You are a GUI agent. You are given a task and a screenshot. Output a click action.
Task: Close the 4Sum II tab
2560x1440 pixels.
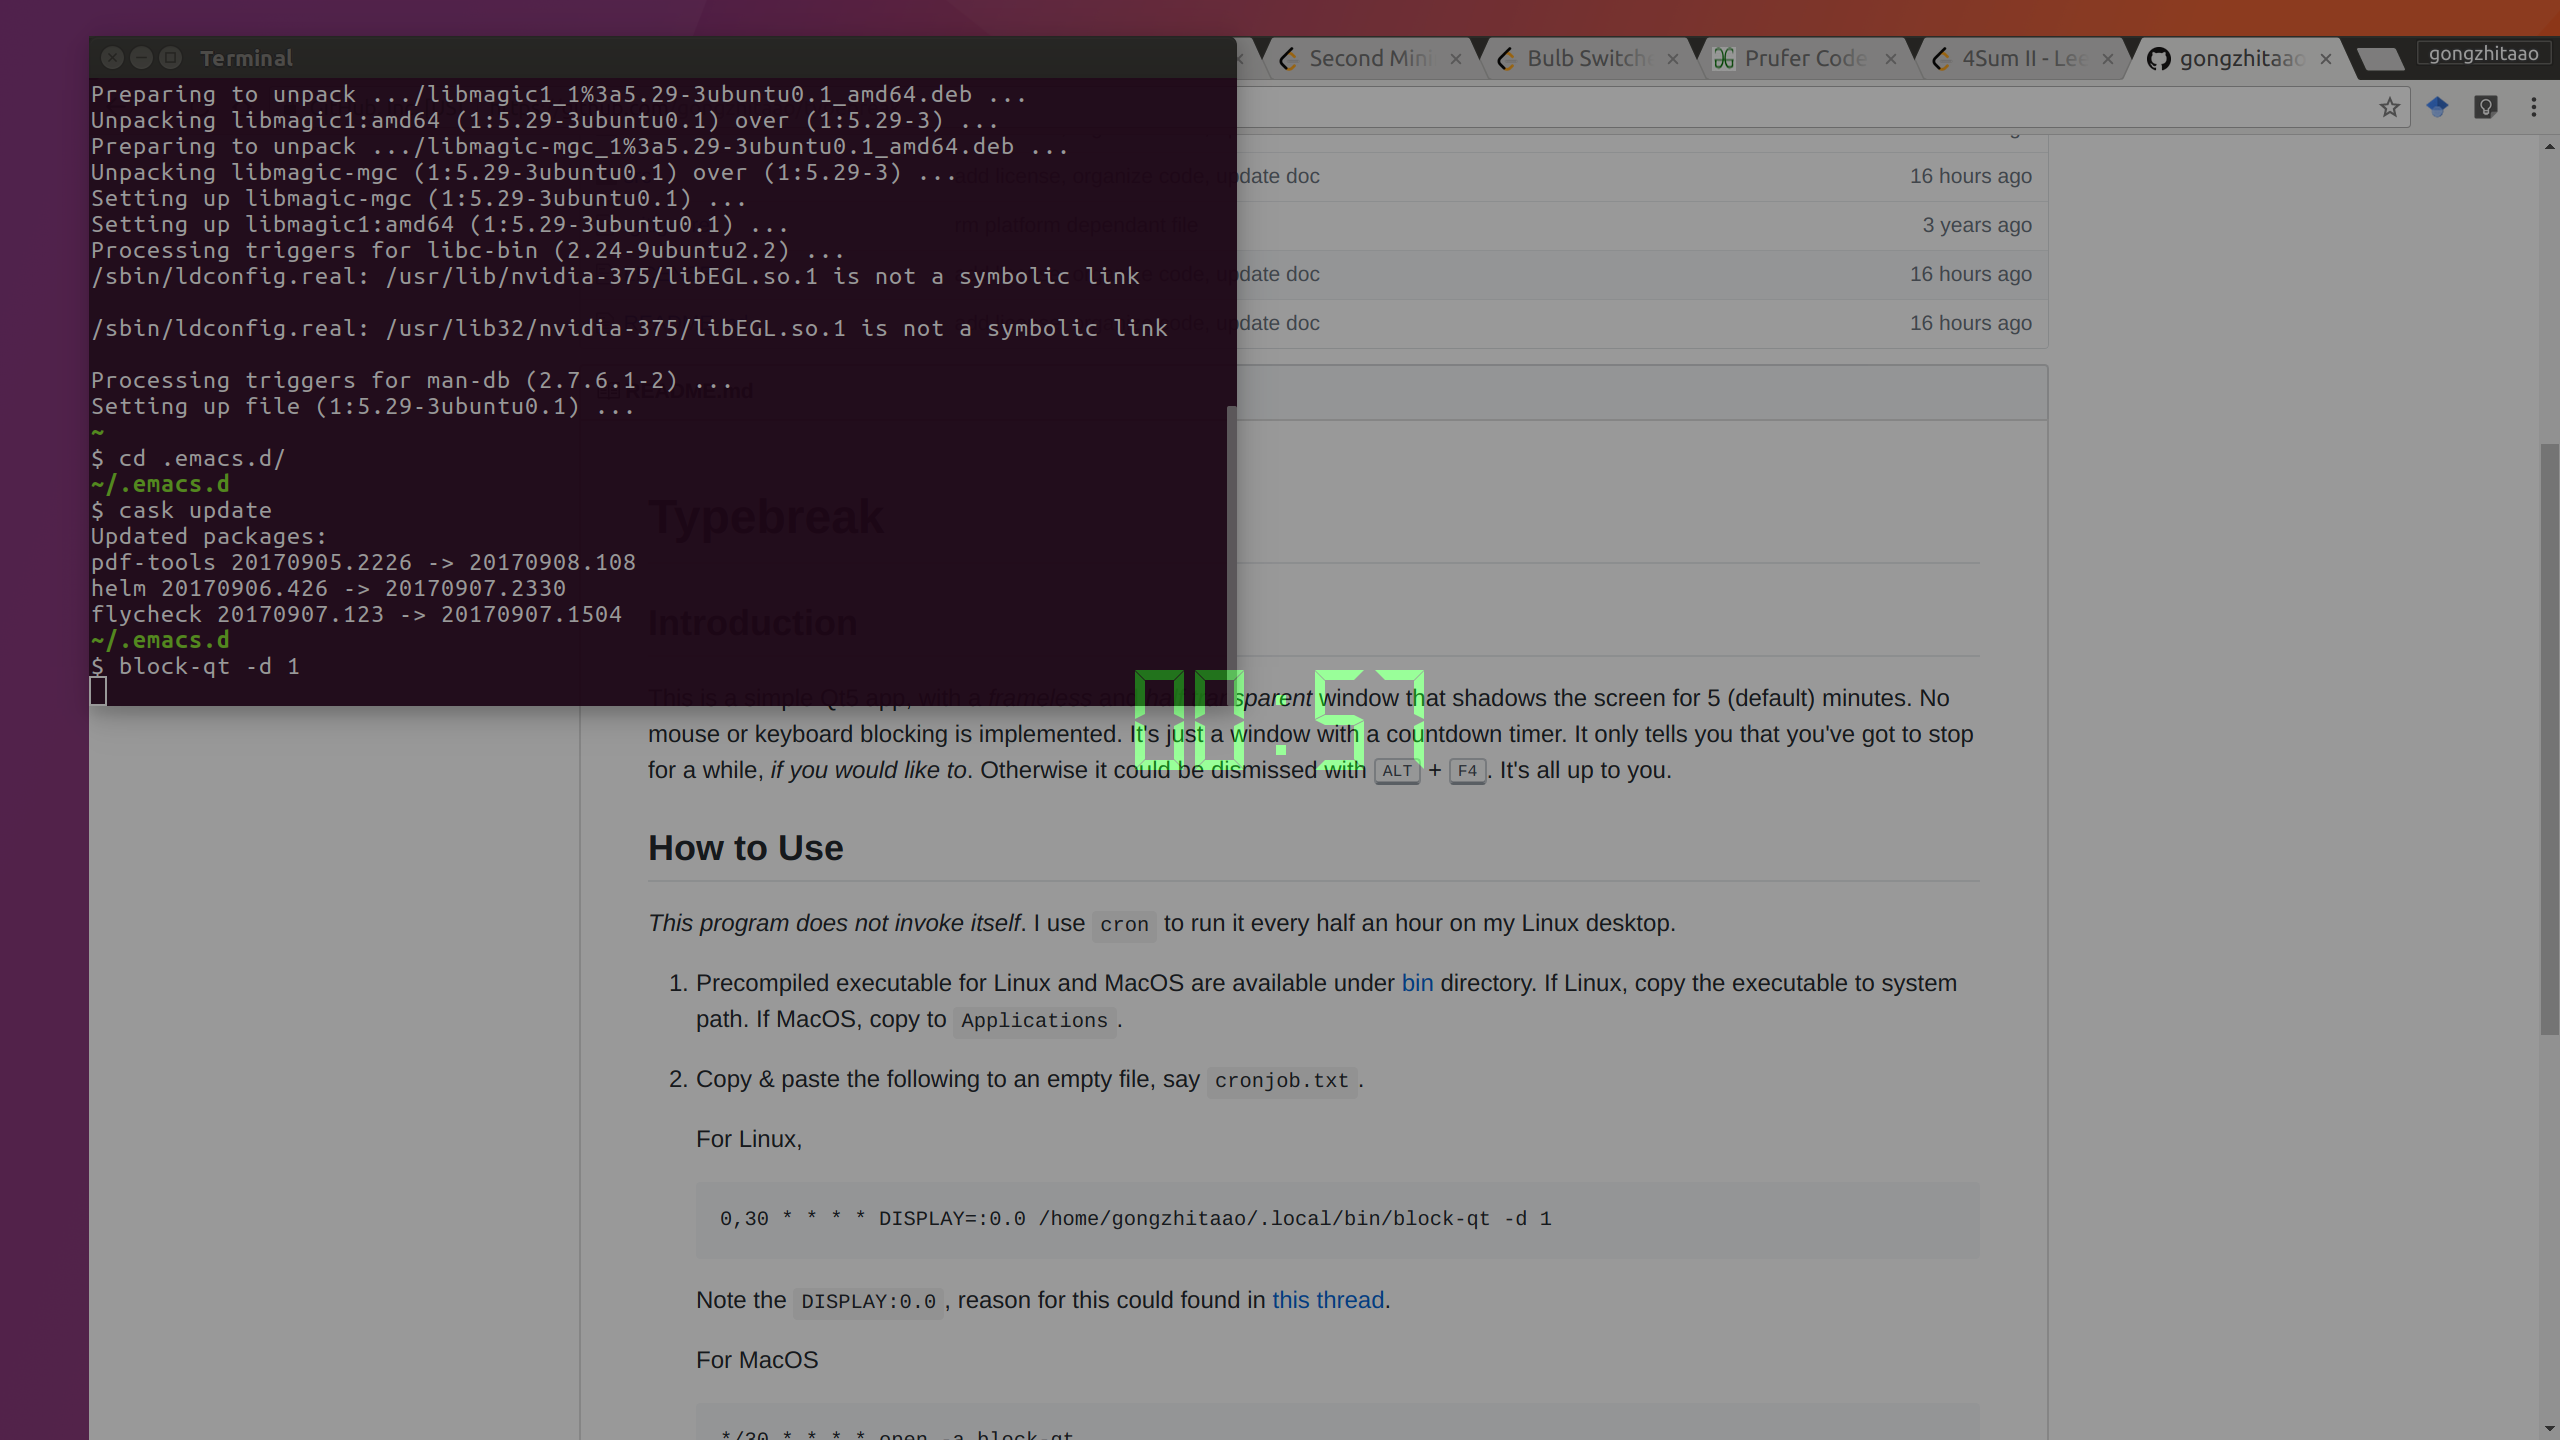[2108, 59]
